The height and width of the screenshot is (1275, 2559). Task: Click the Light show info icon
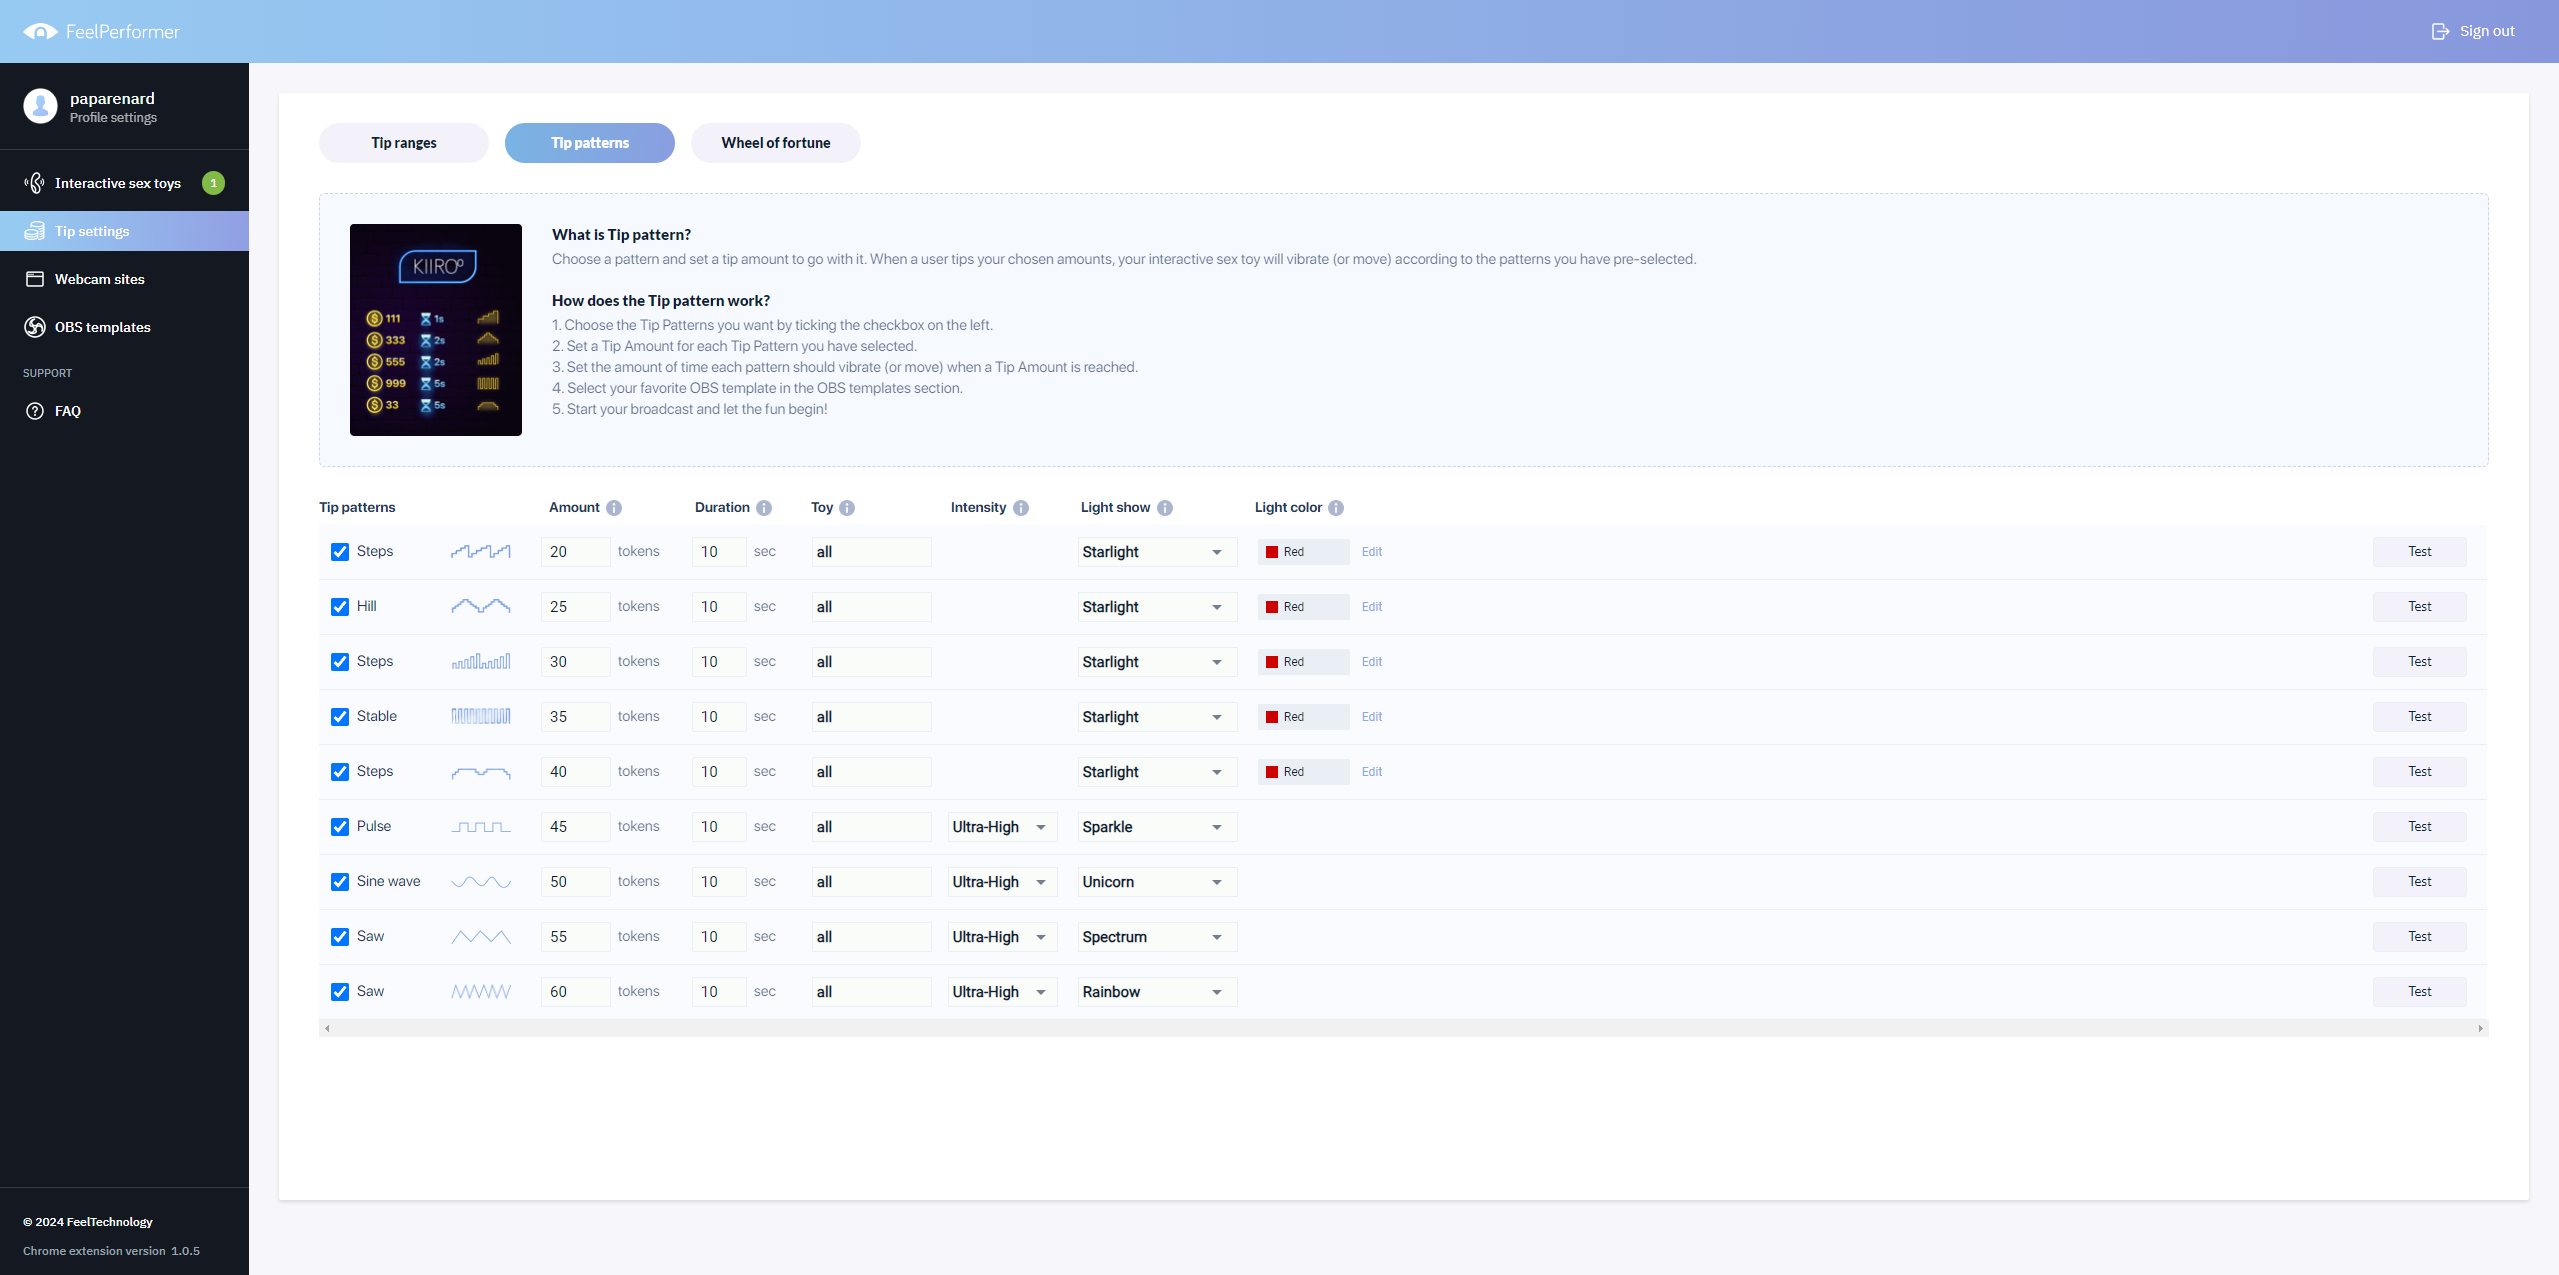point(1165,508)
